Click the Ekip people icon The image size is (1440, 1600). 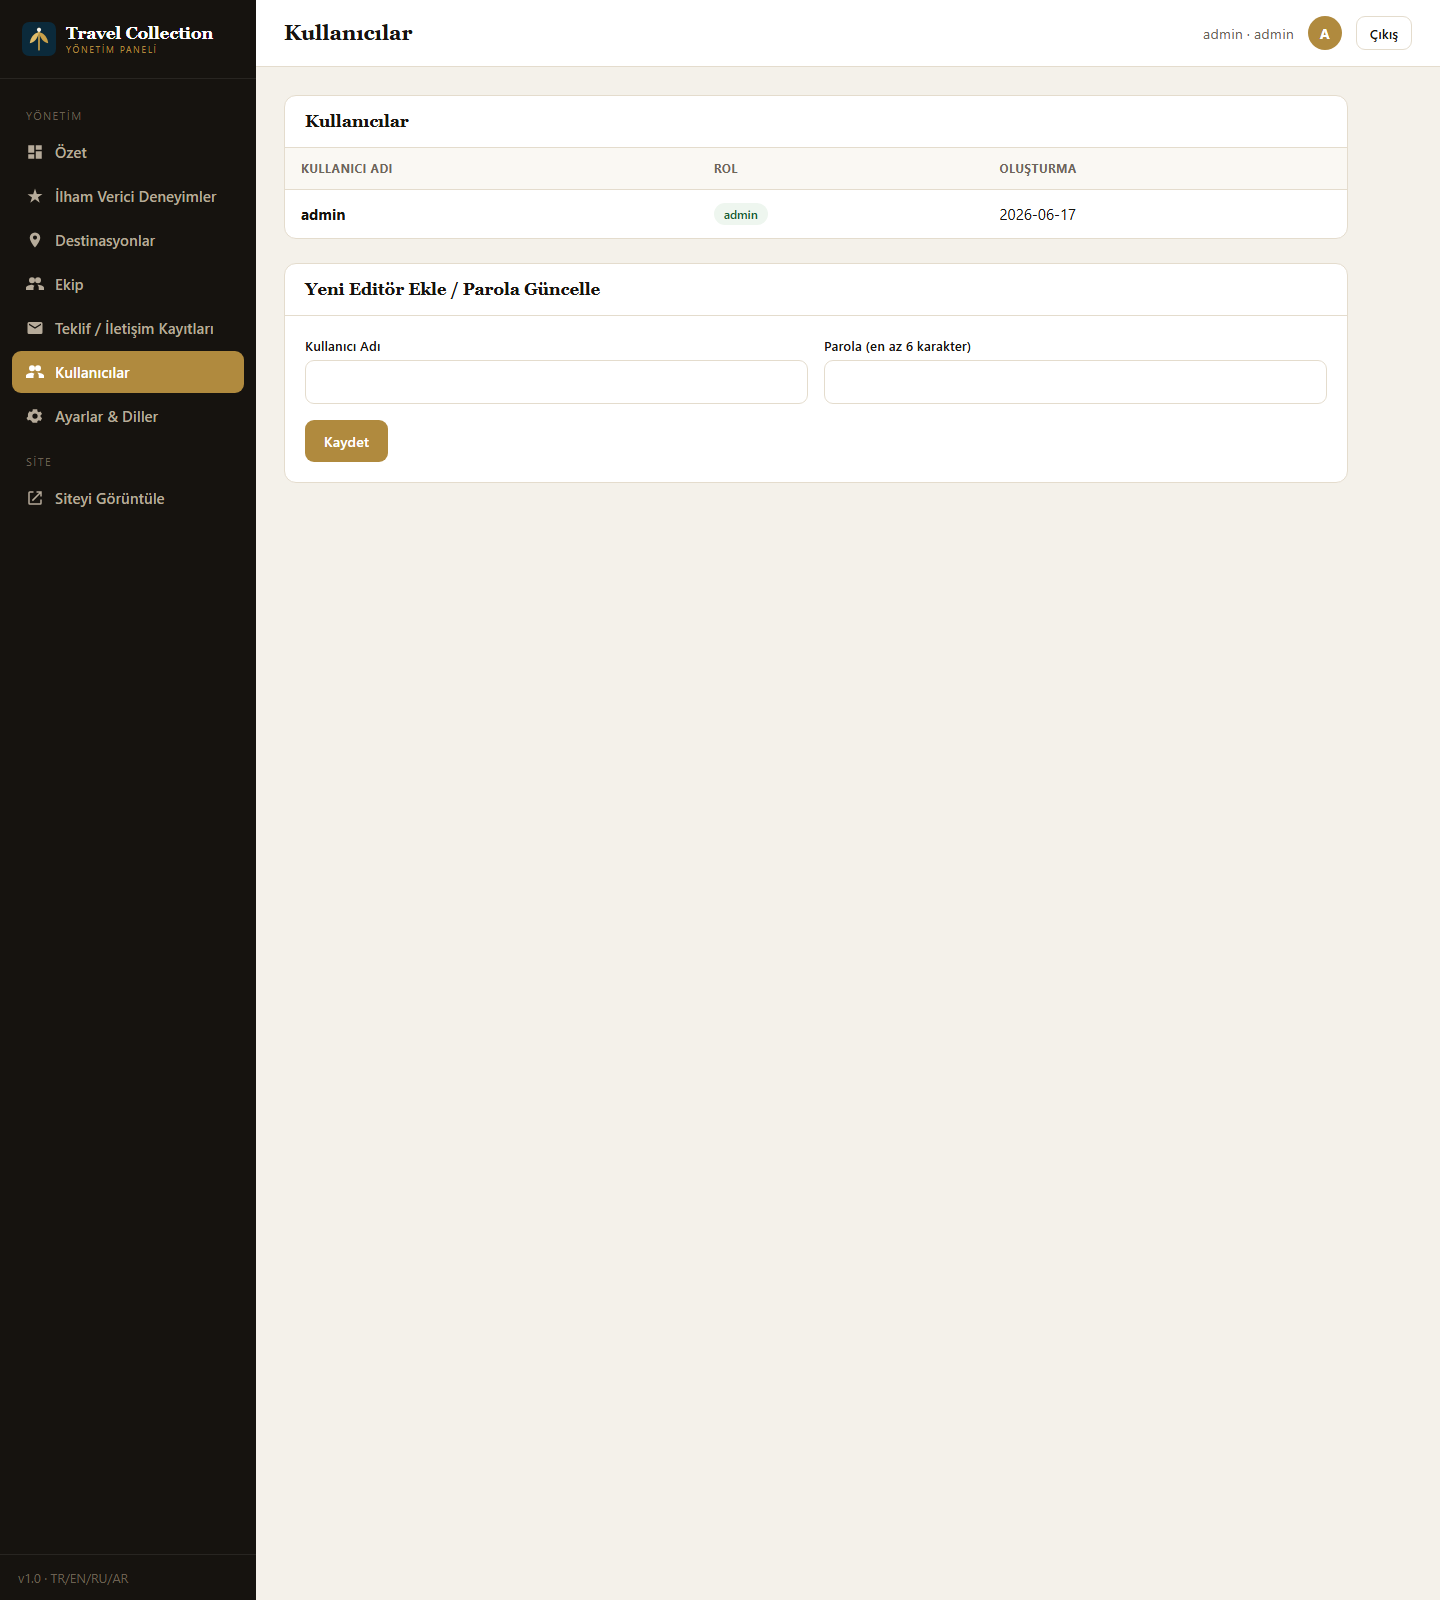35,284
